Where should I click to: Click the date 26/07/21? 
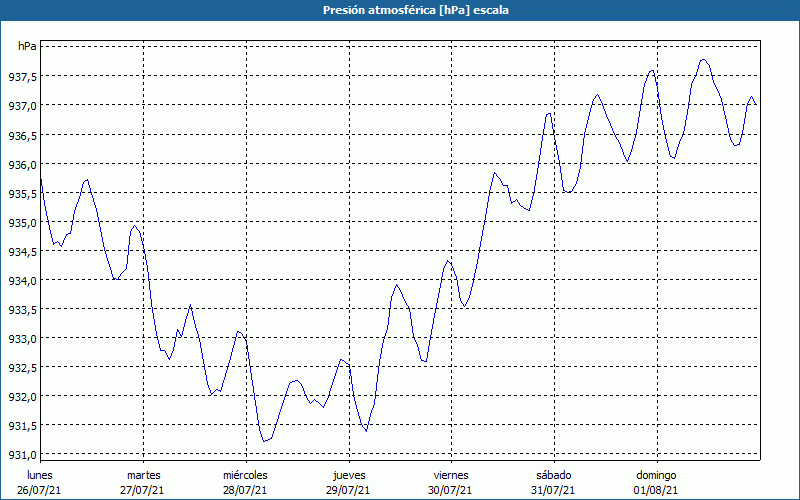click(x=39, y=490)
